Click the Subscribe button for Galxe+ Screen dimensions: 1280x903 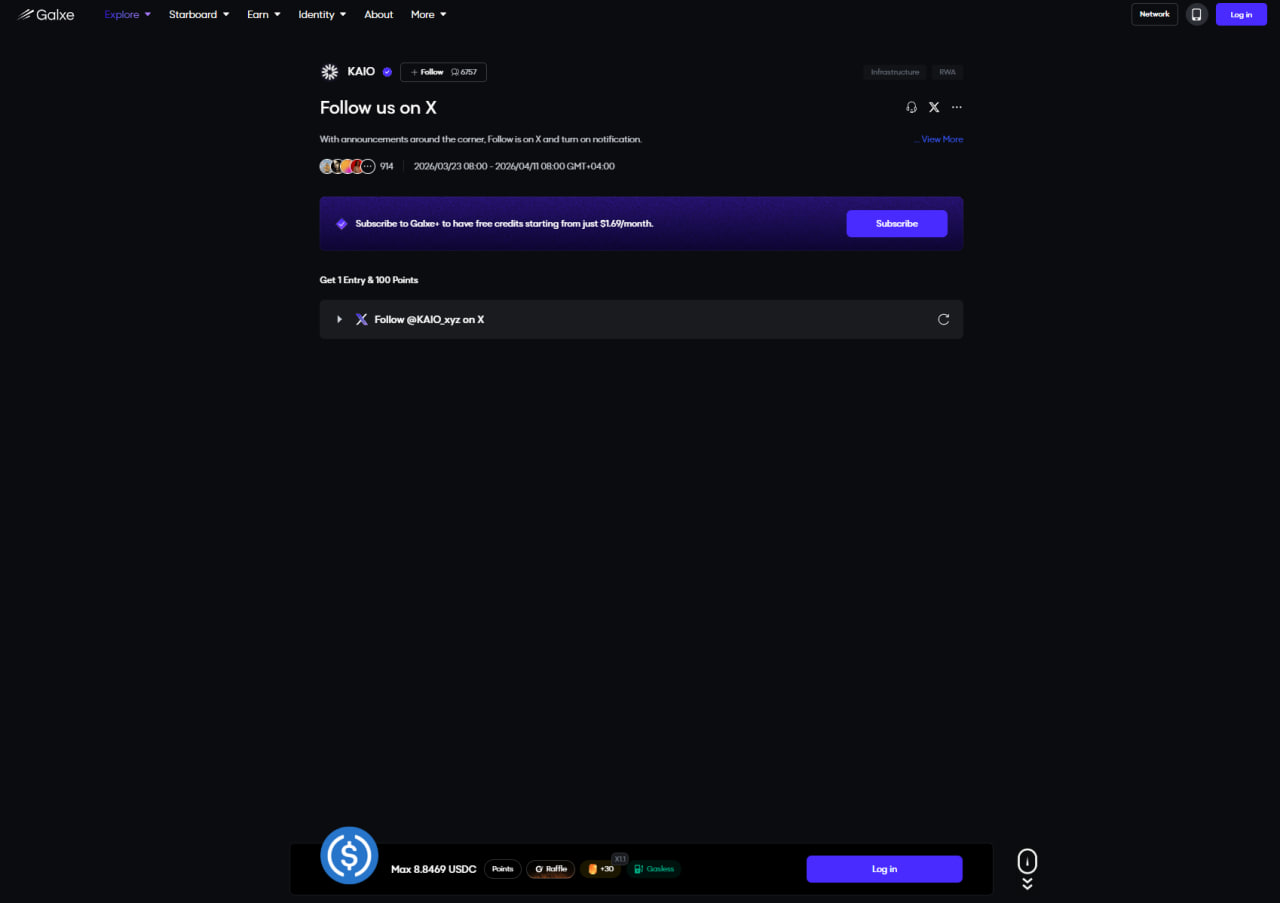pos(897,223)
